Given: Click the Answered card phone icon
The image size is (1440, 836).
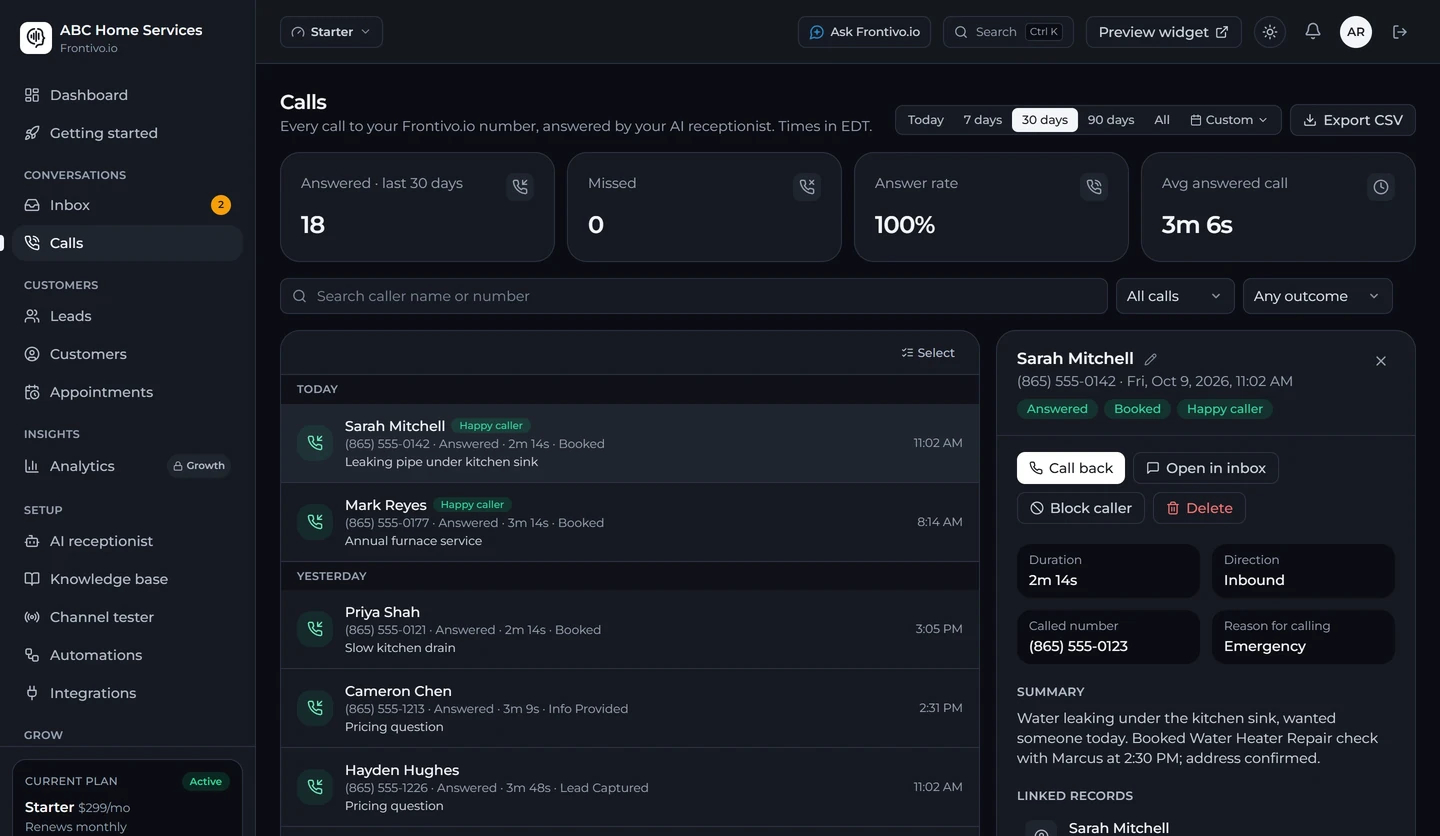Looking at the screenshot, I should [520, 186].
